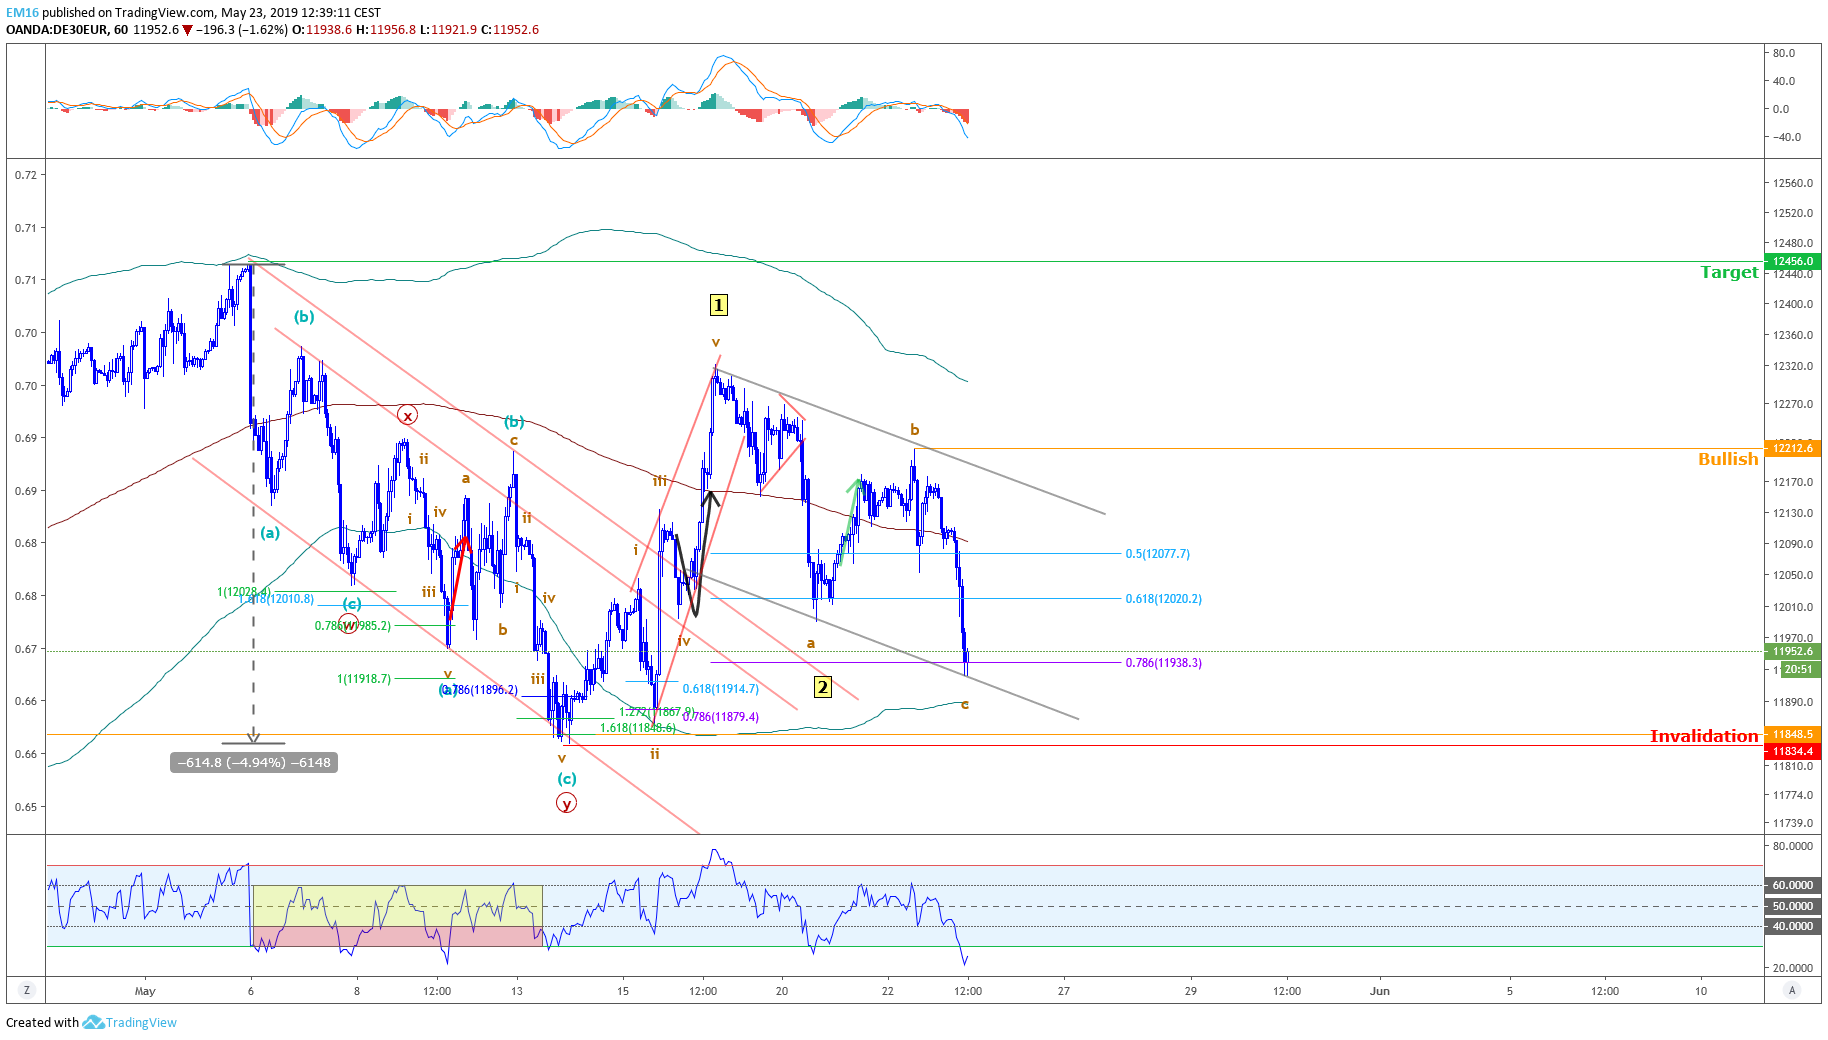Image resolution: width=1828 pixels, height=1040 pixels.
Task: Click the 27 date on time axis
Action: click(1064, 991)
